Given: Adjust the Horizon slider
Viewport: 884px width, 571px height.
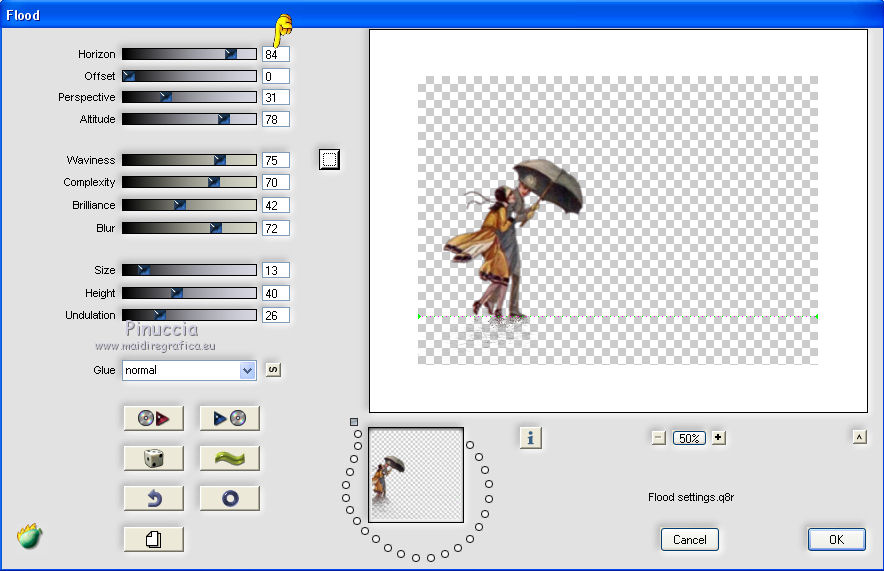Looking at the screenshot, I should (189, 54).
